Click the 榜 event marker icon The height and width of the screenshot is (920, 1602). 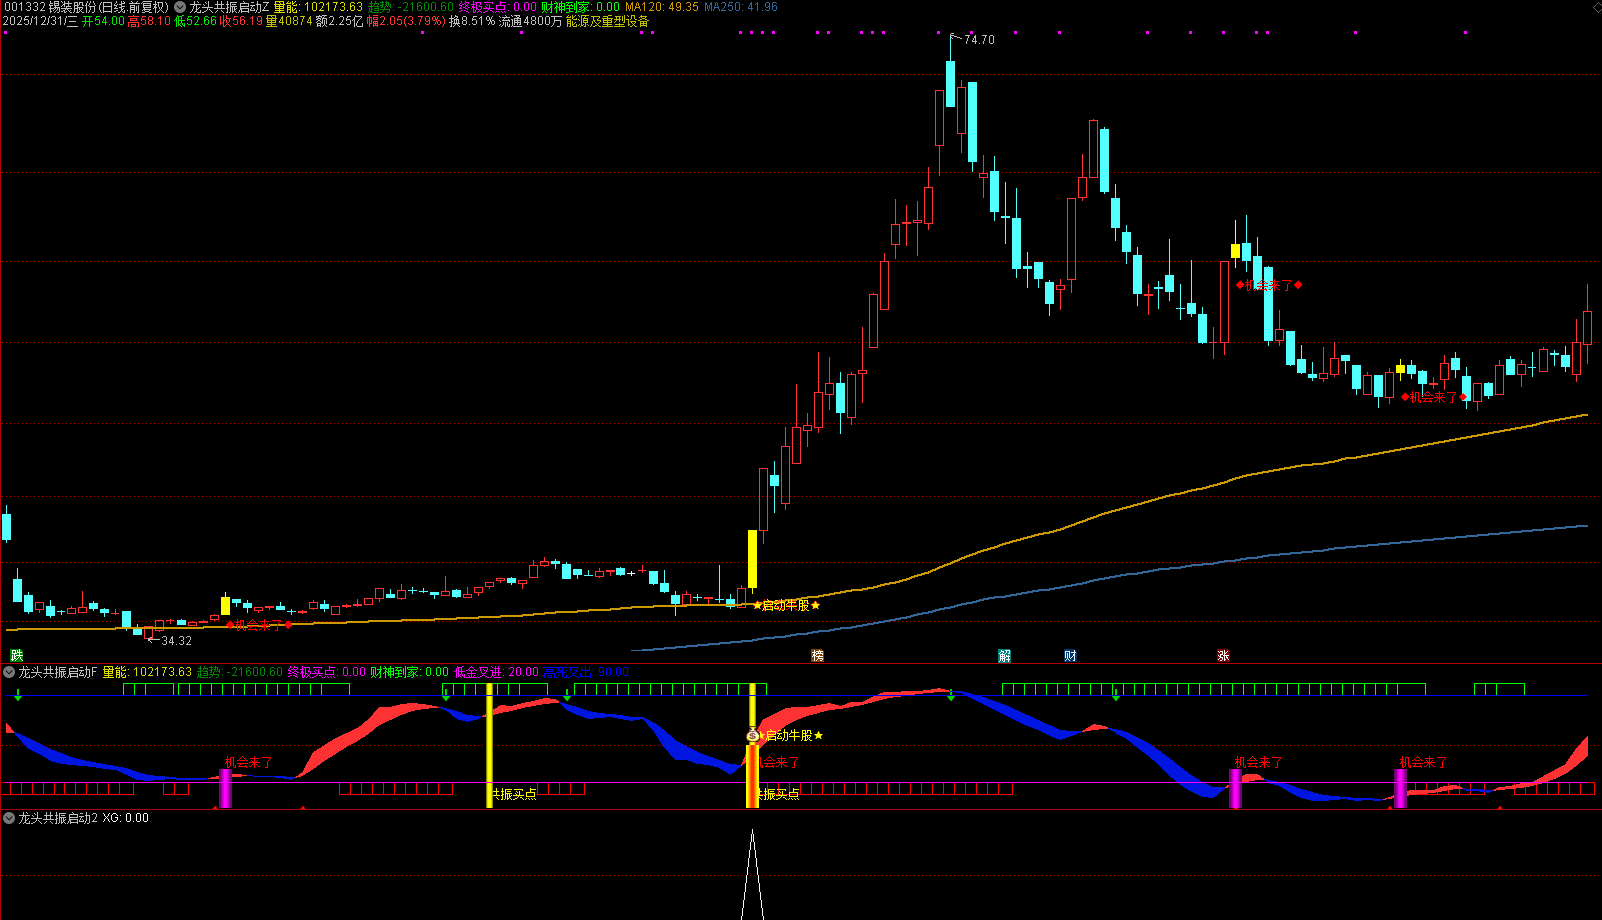click(817, 656)
